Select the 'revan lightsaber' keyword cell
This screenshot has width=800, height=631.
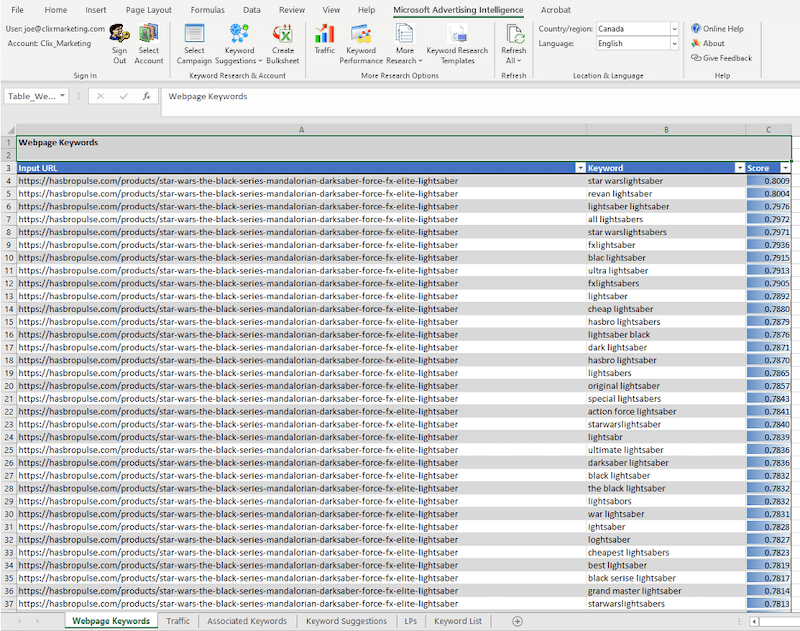tap(666, 194)
